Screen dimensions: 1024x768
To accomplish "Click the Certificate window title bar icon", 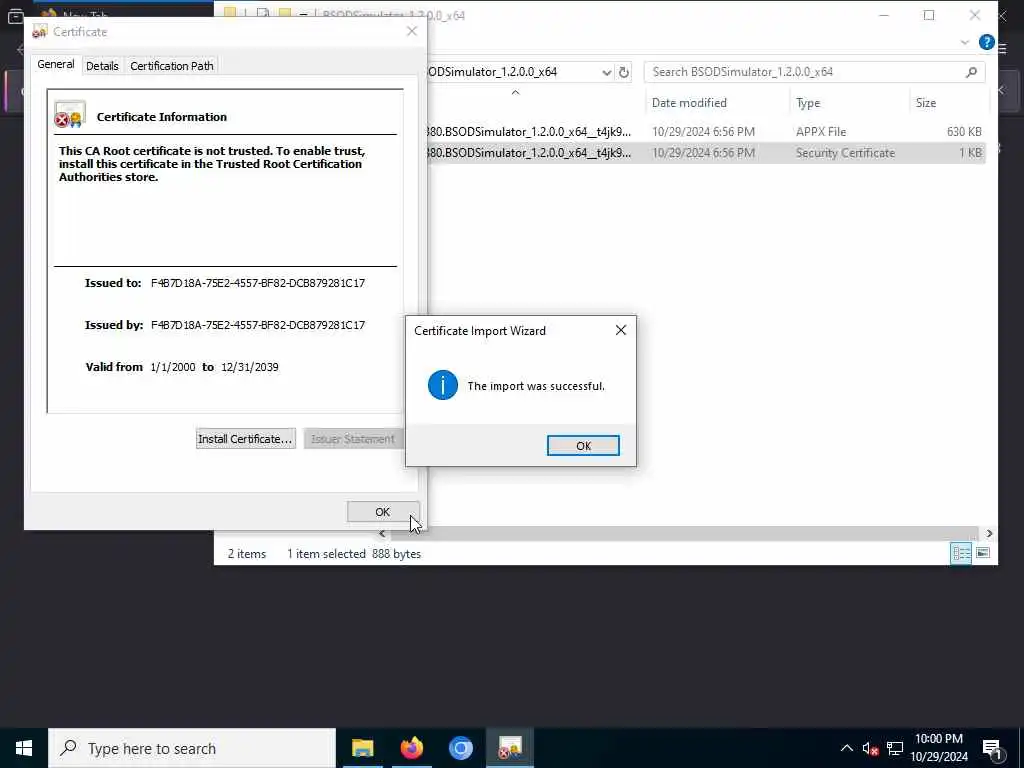I will click(40, 31).
